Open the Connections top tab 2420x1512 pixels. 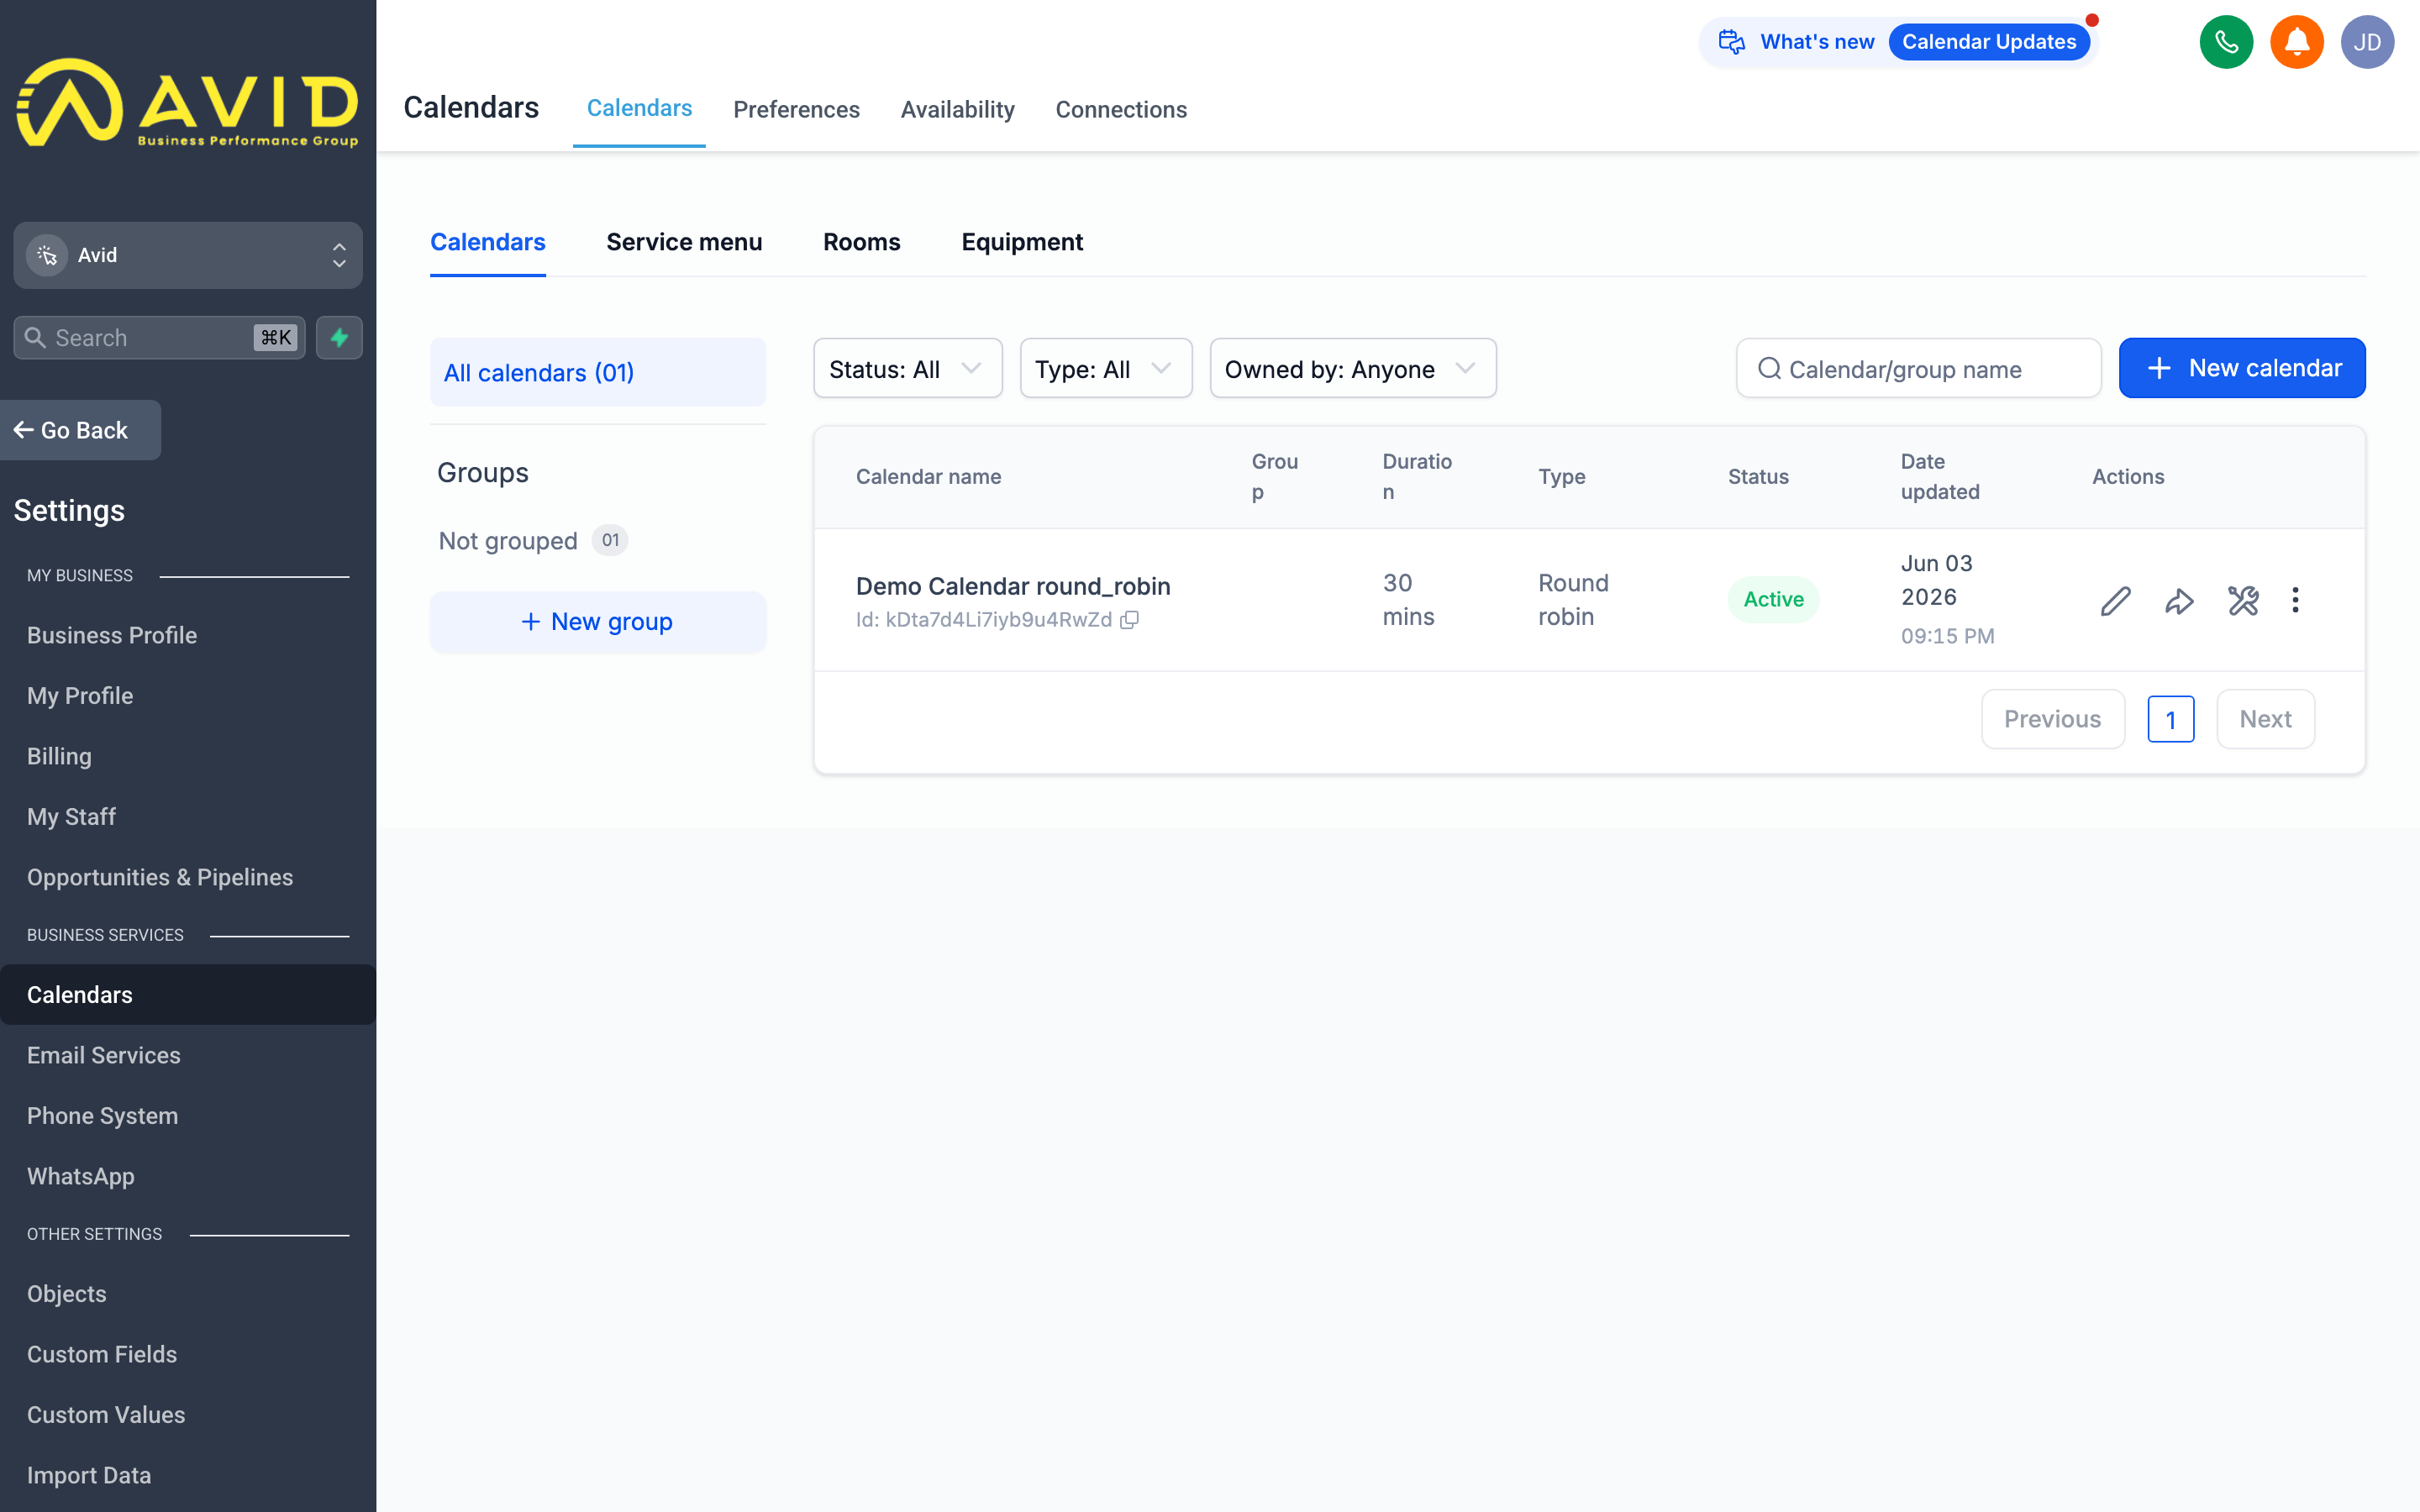coord(1121,109)
